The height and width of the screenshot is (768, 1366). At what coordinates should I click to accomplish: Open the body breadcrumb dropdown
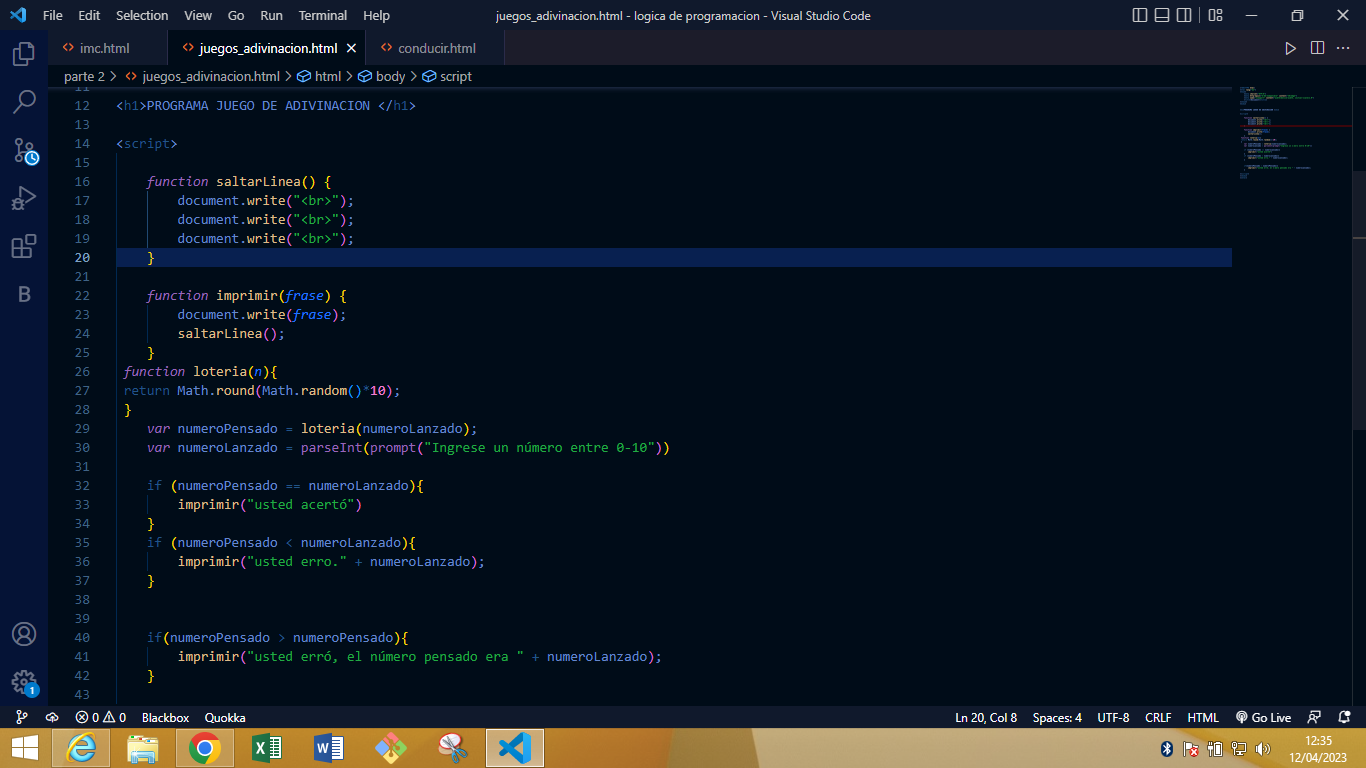382,76
